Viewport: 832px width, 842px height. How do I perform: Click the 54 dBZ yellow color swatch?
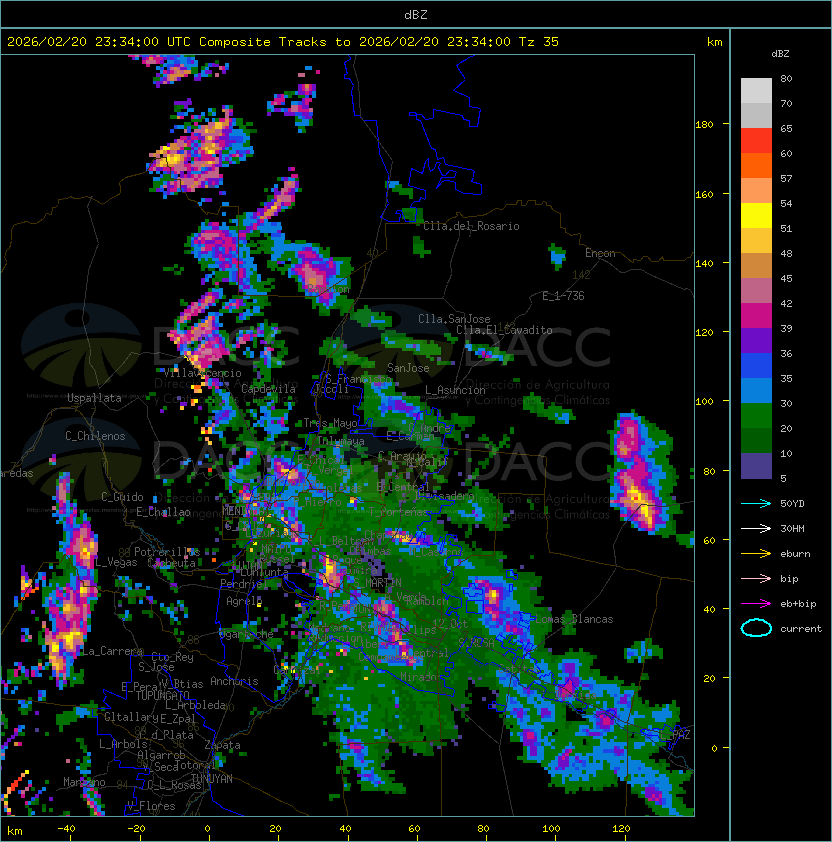(756, 215)
